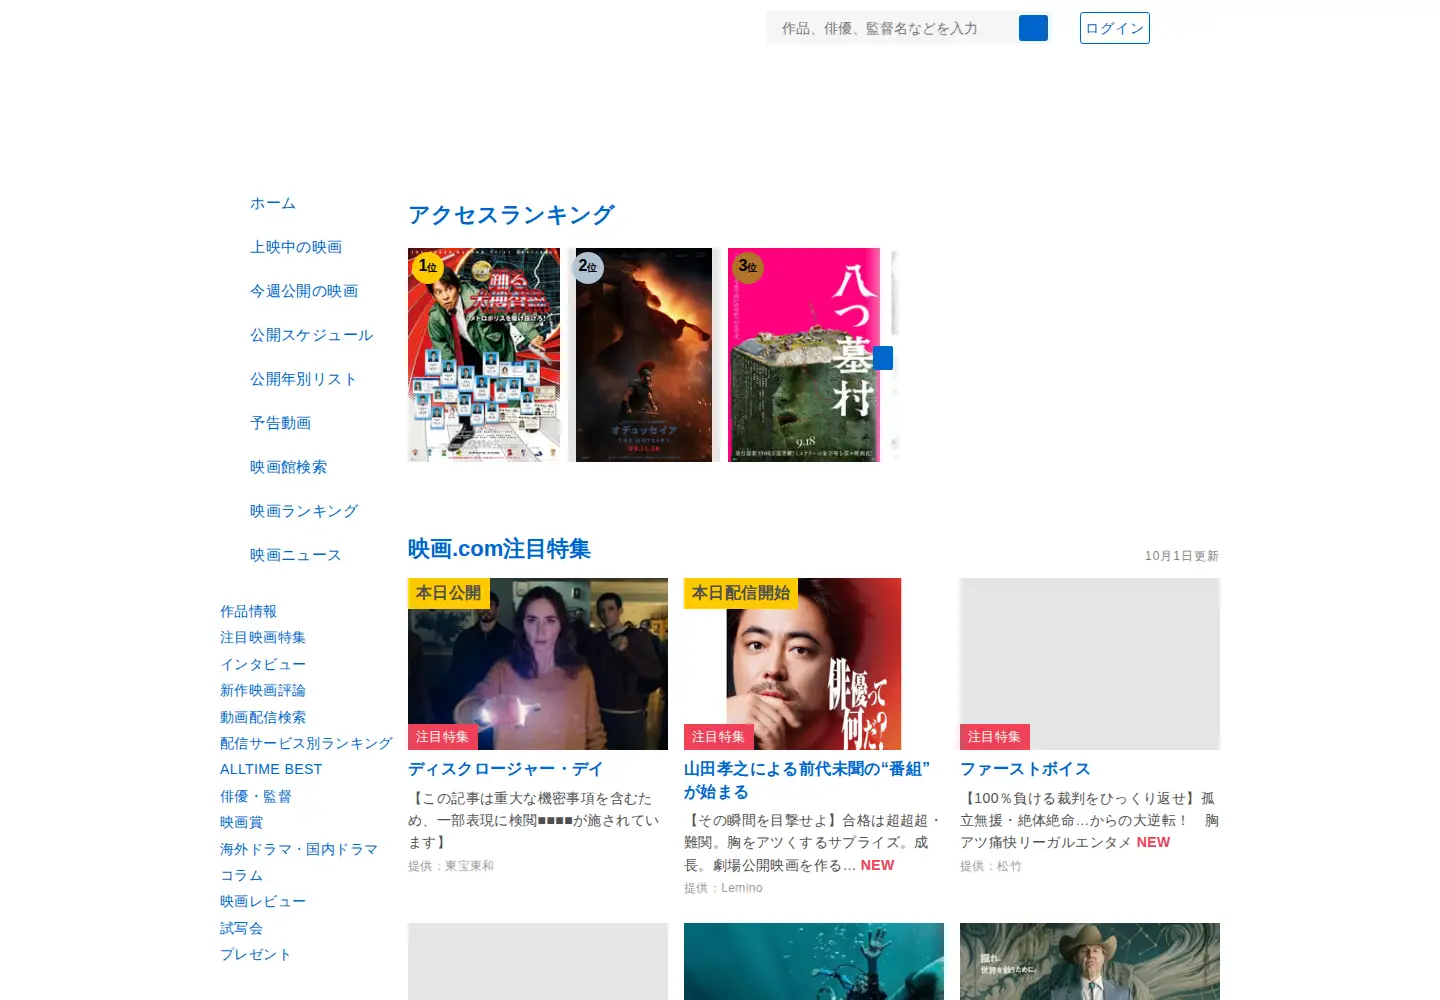Open the 1位 ranked movie poster
Image resolution: width=1440 pixels, height=1000 pixels.
(484, 355)
